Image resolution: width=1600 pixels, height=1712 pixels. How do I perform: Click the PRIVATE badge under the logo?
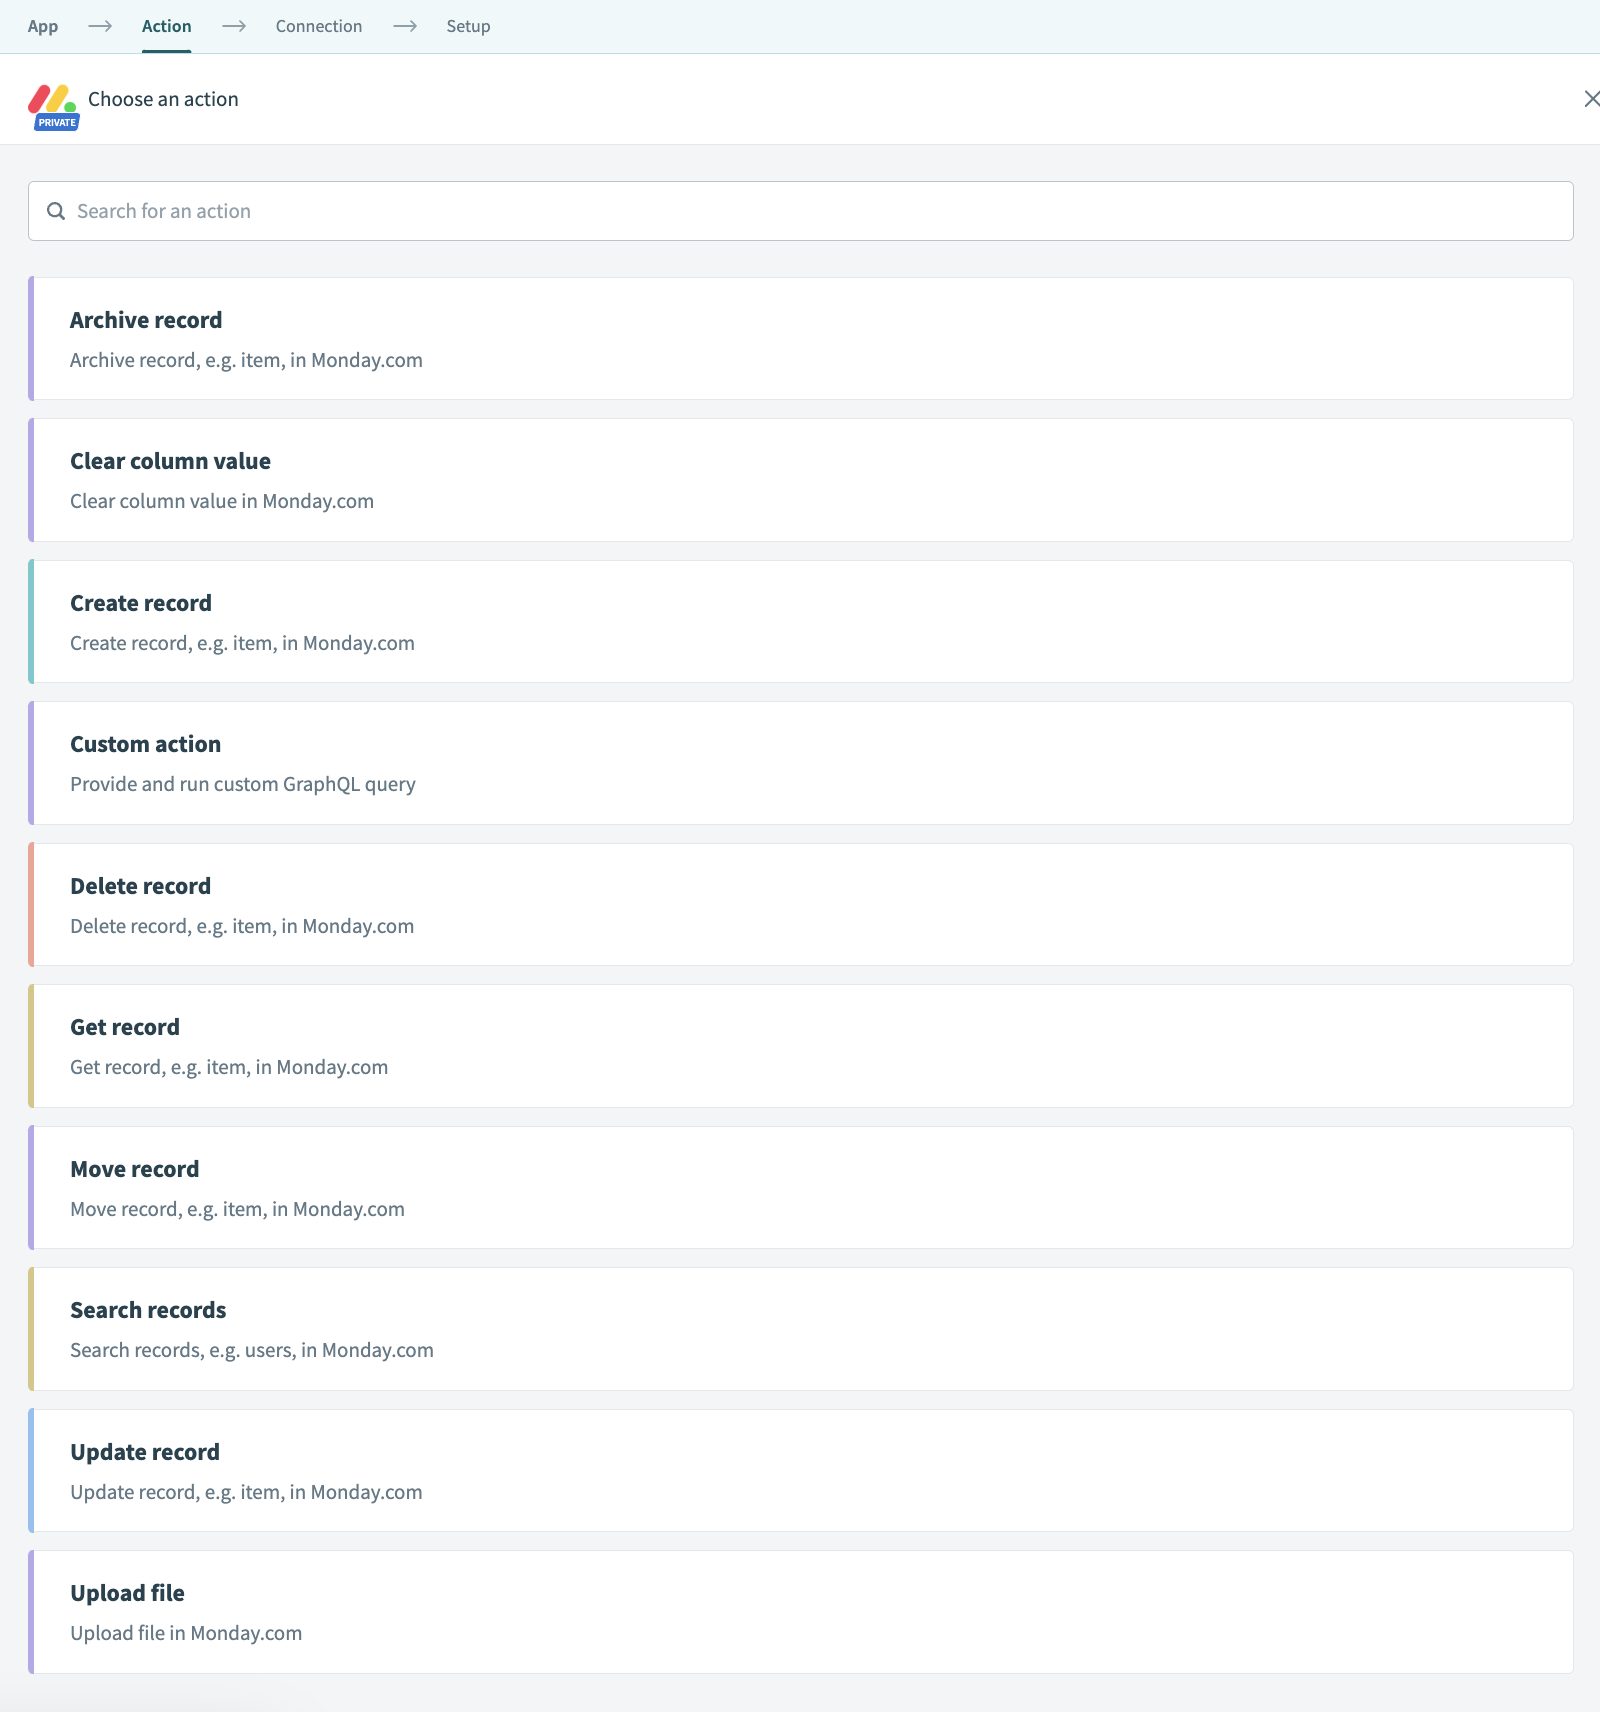(x=57, y=122)
